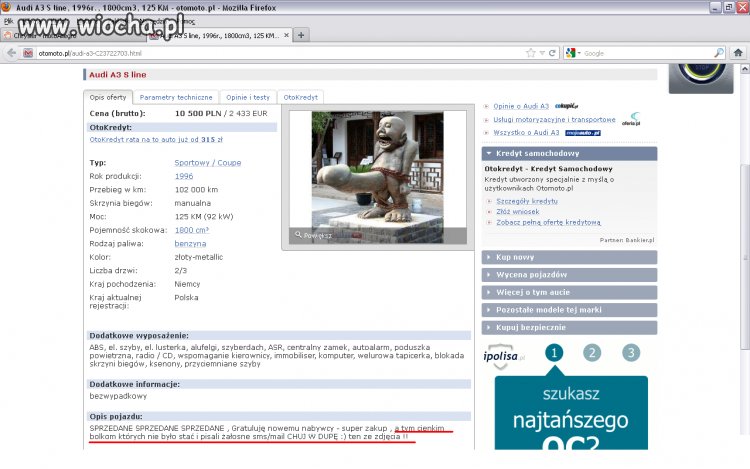Click the otomoto.pl address bar URL field
This screenshot has width=750, height=469.
(x=280, y=53)
